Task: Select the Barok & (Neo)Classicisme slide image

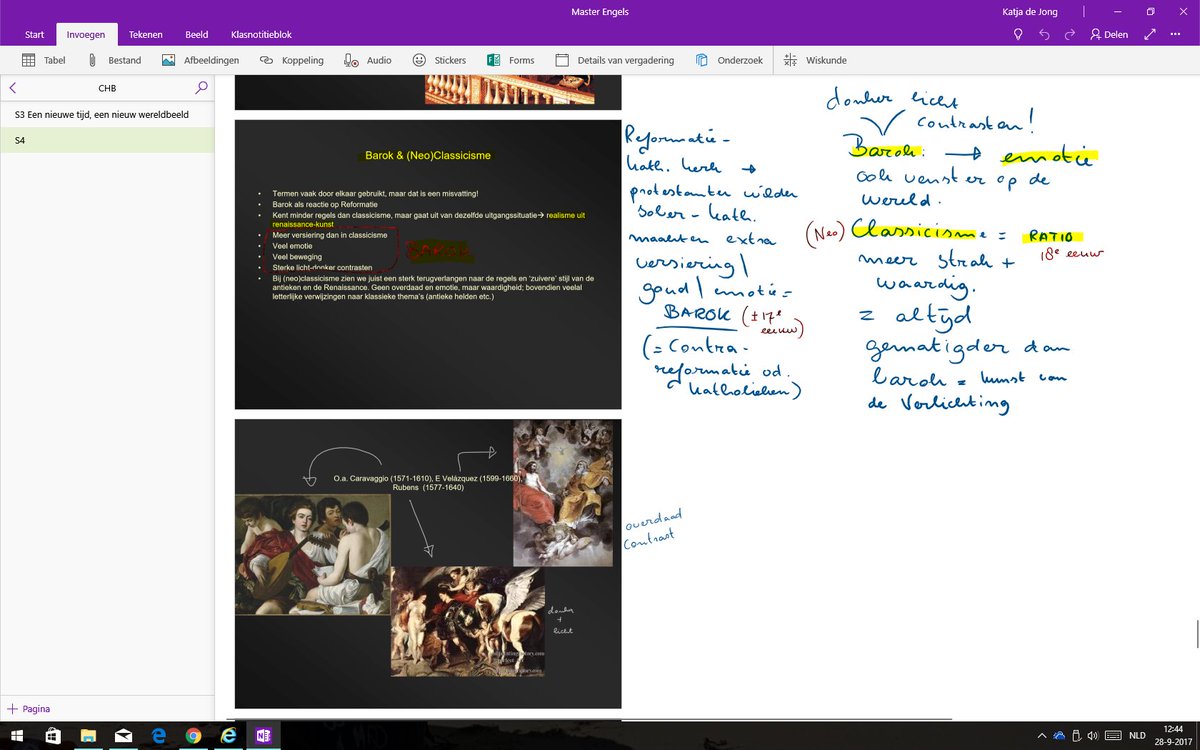Action: point(428,264)
